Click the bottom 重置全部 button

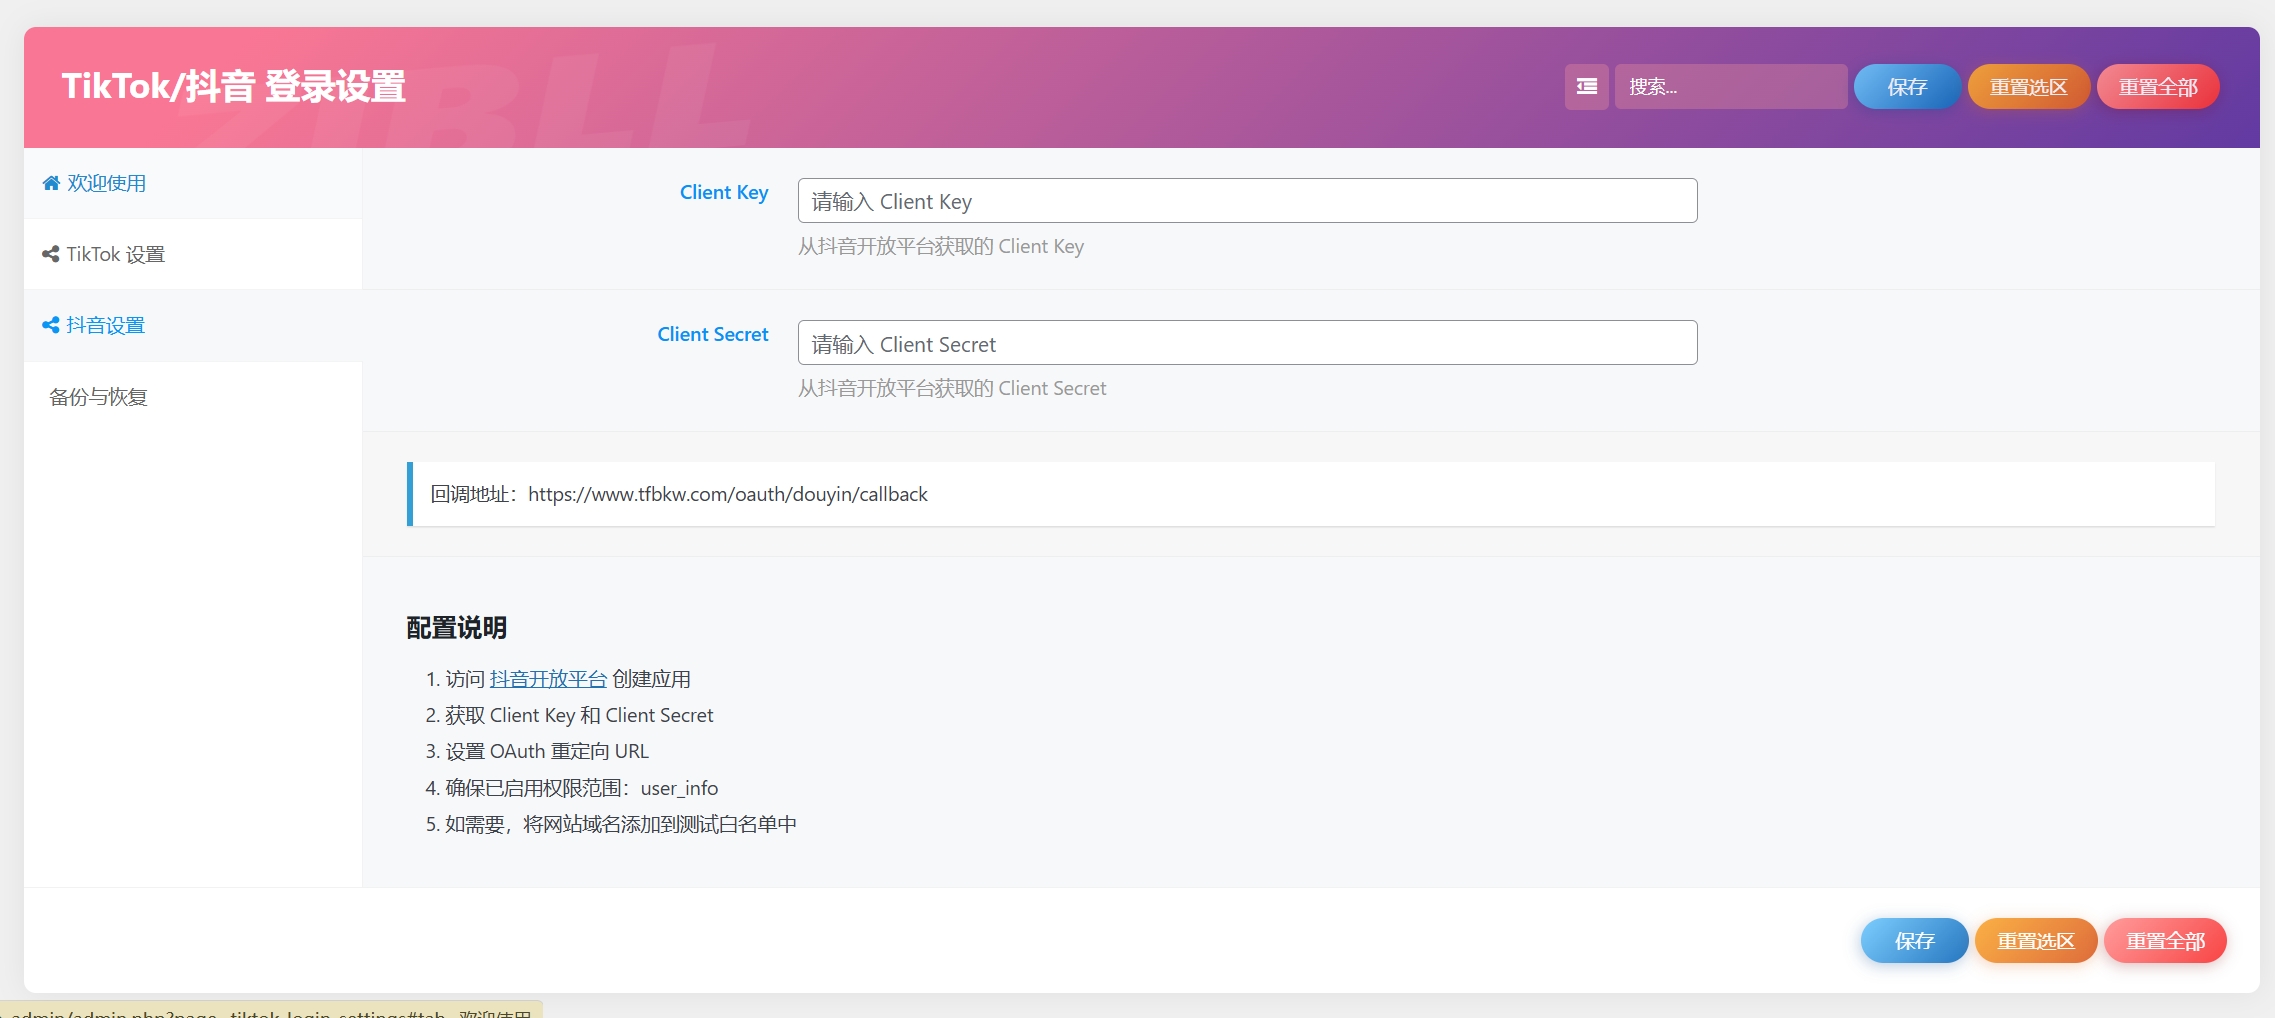2165,941
